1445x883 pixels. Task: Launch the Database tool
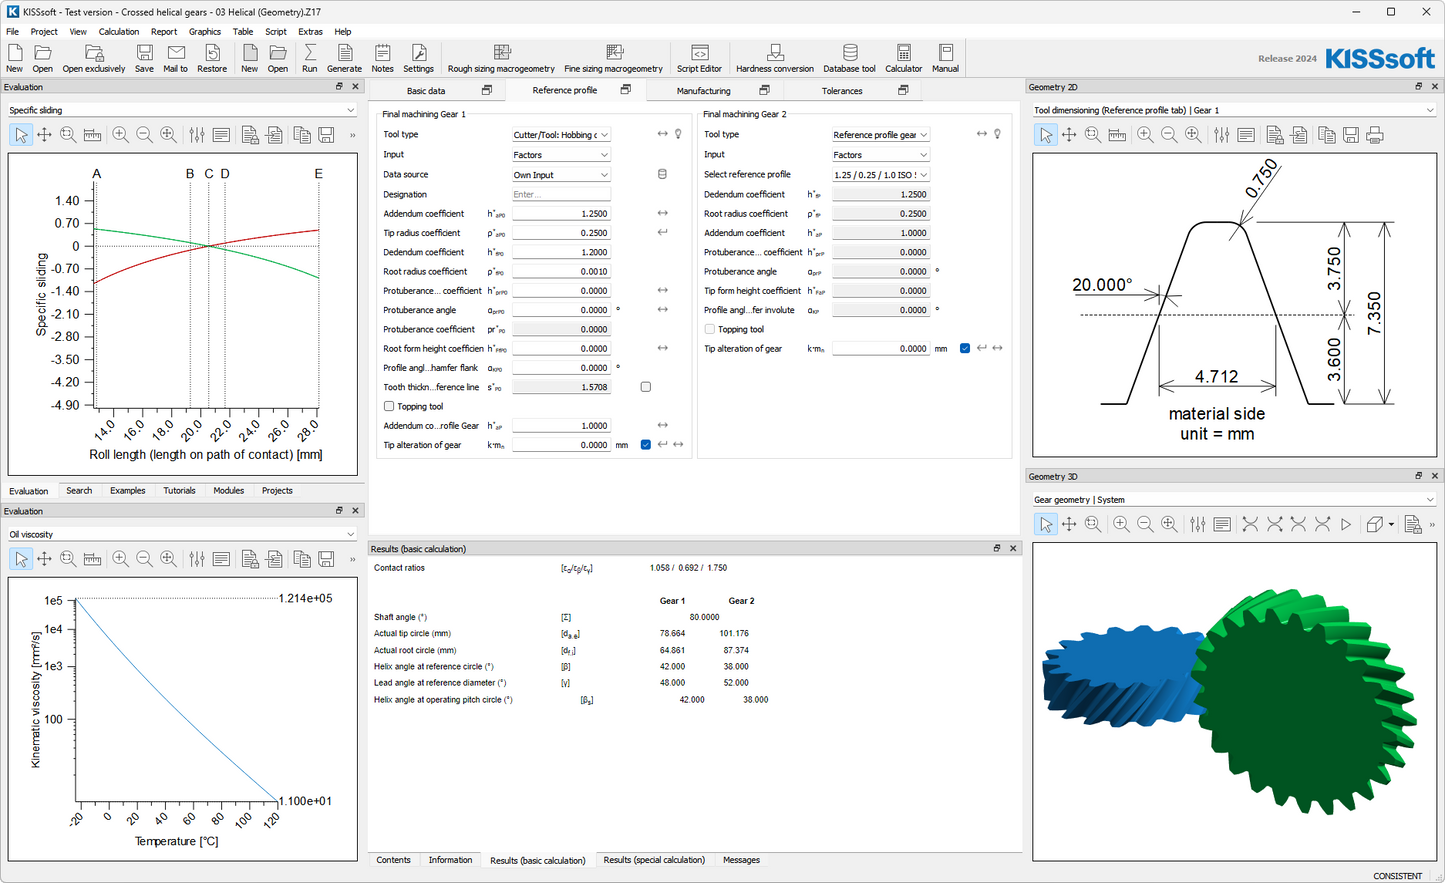tap(849, 58)
